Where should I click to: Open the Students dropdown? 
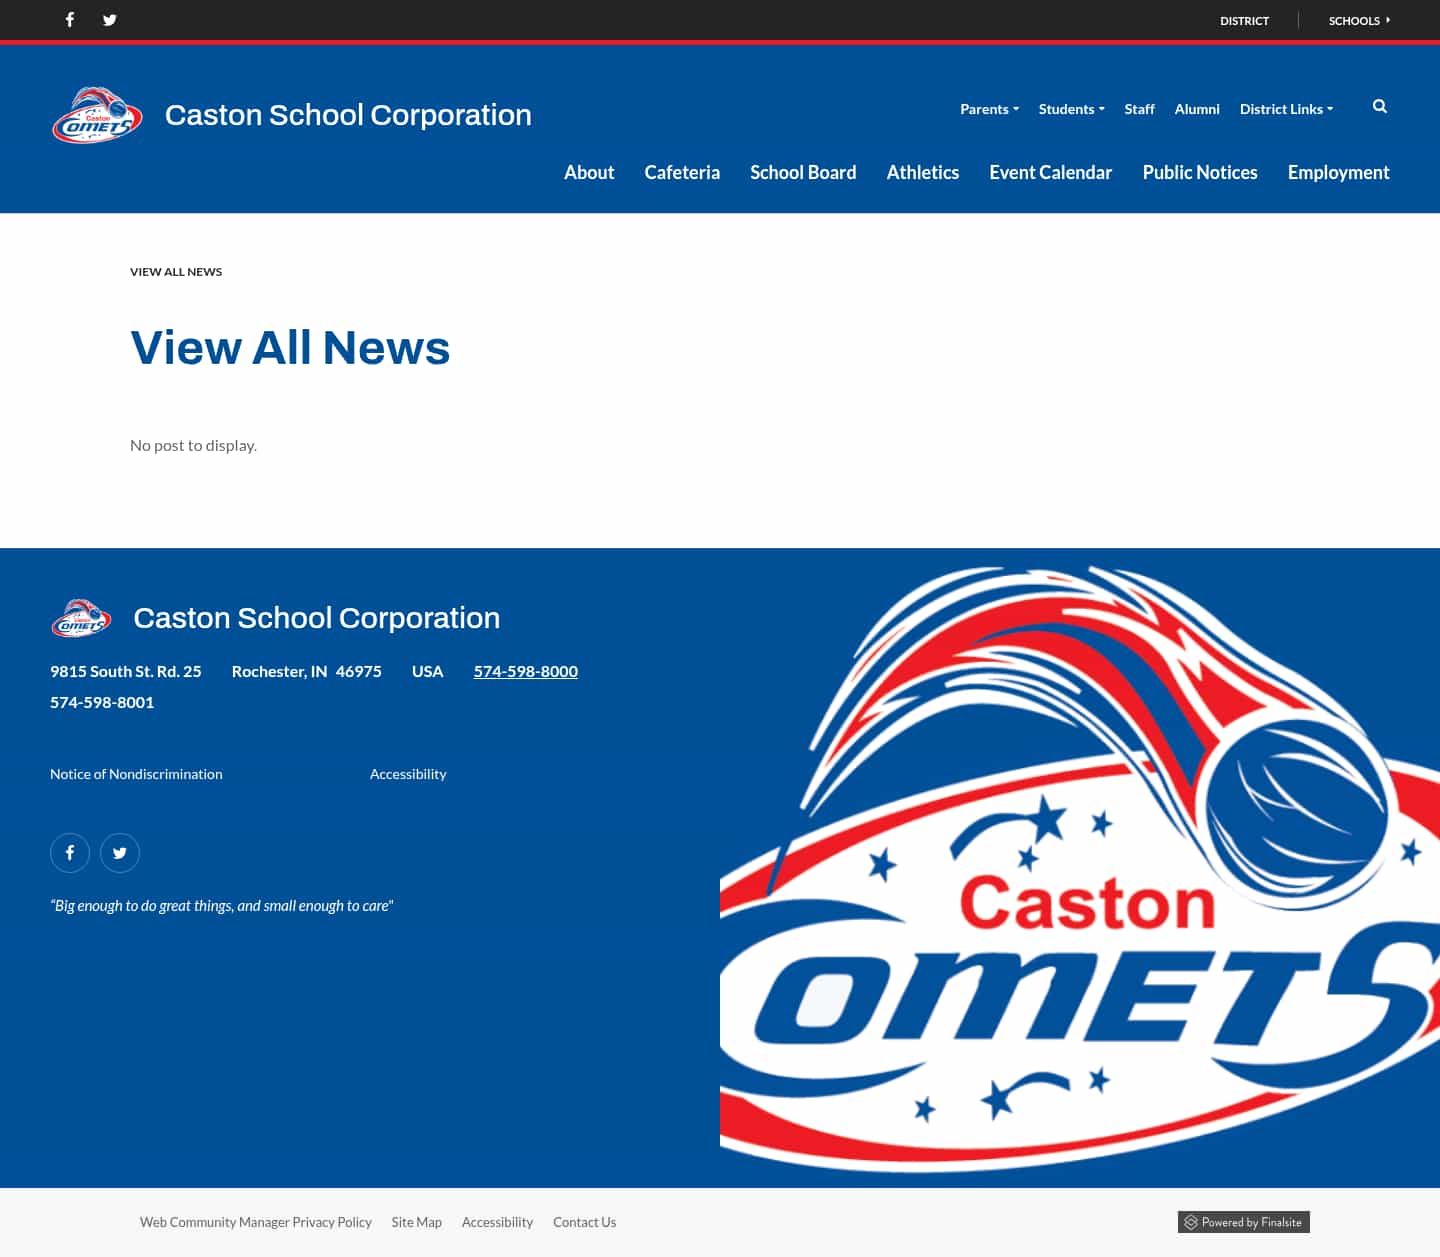1070,109
